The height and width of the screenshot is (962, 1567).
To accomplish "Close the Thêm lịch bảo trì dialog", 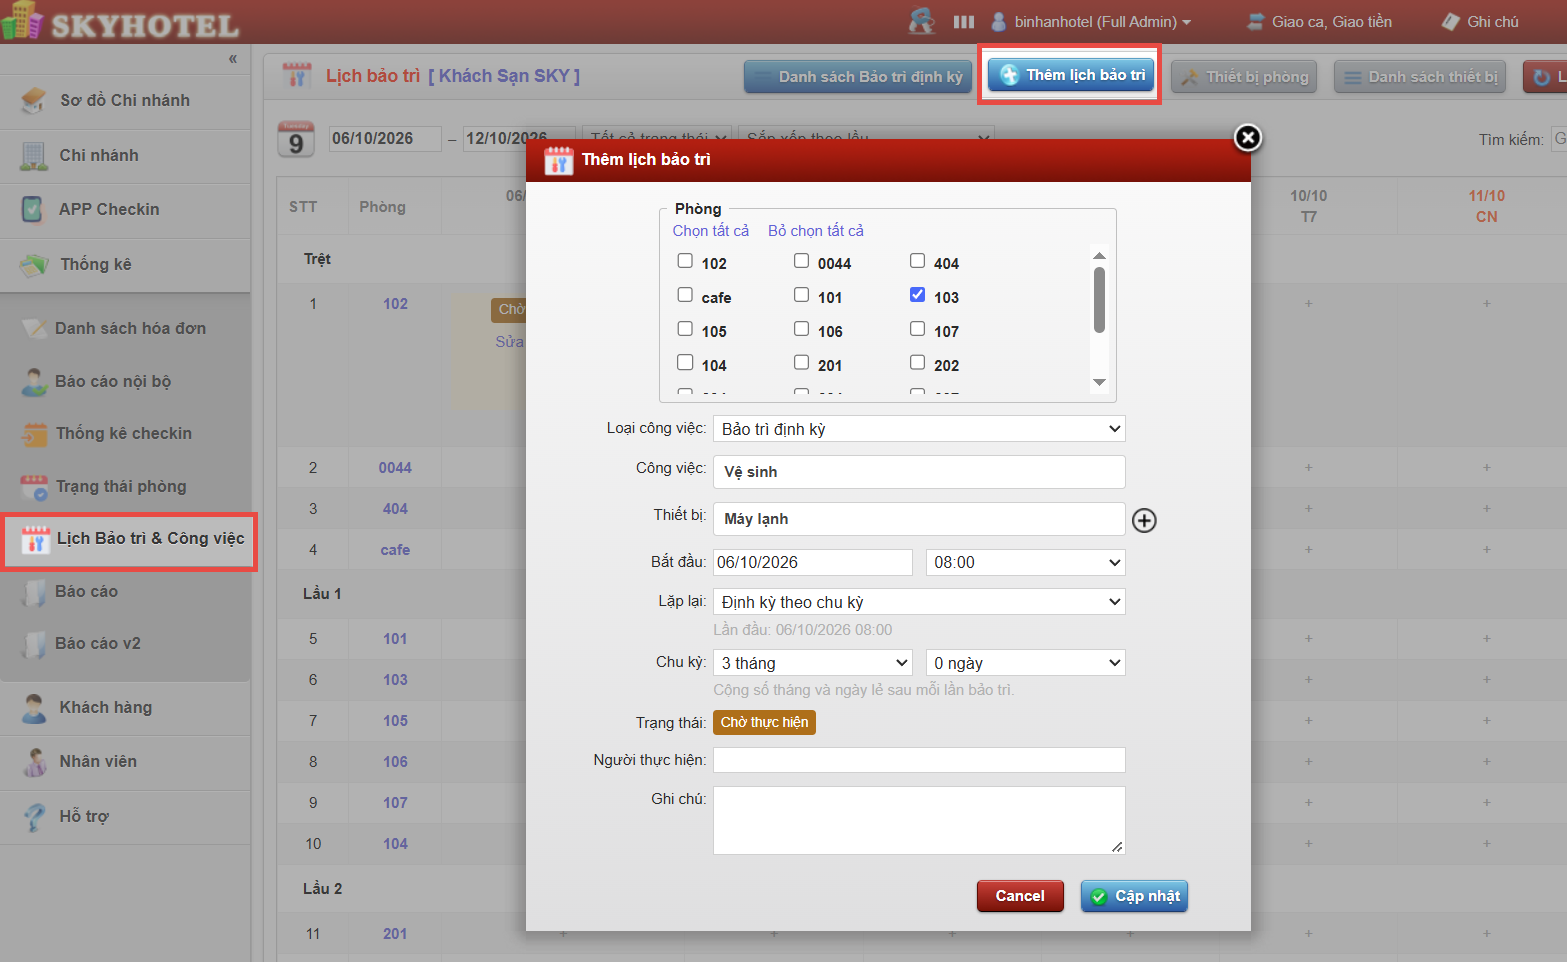I will coord(1247,137).
